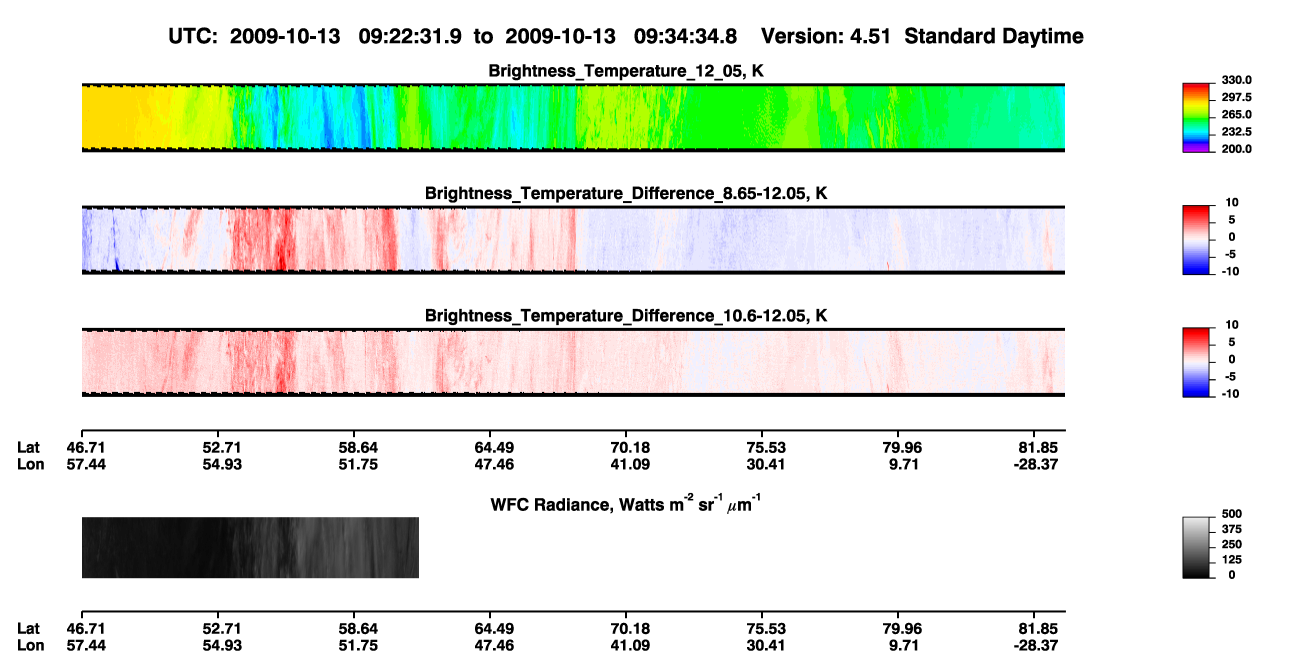
Task: Click upper axis longitude value -28.37
Action: tap(1035, 464)
